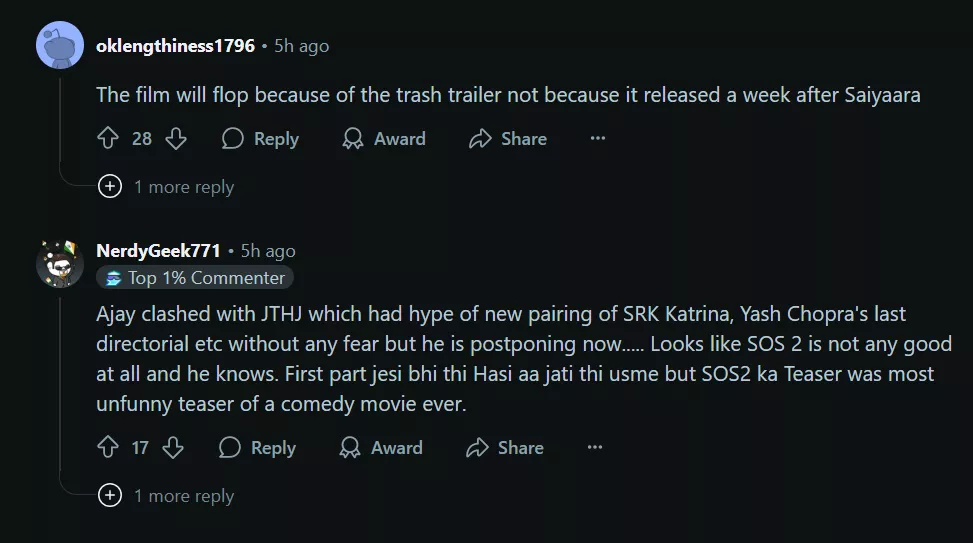Screen dimensions: 973x543
Task: Click the 5h ago timestamp on NerdyGeek771's comment
Action: click(268, 251)
